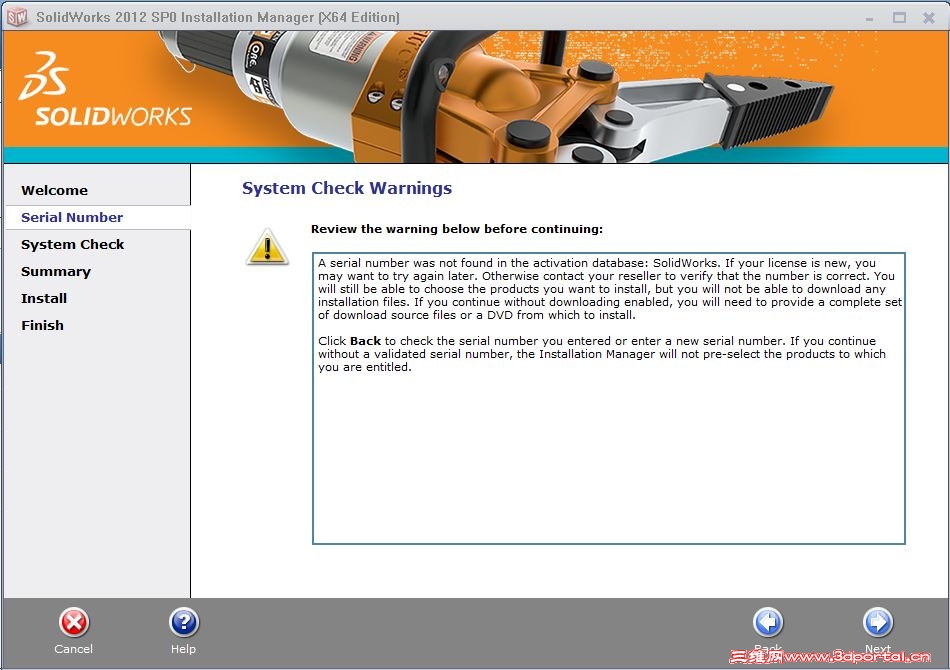Click the red Cancel icon

click(74, 623)
